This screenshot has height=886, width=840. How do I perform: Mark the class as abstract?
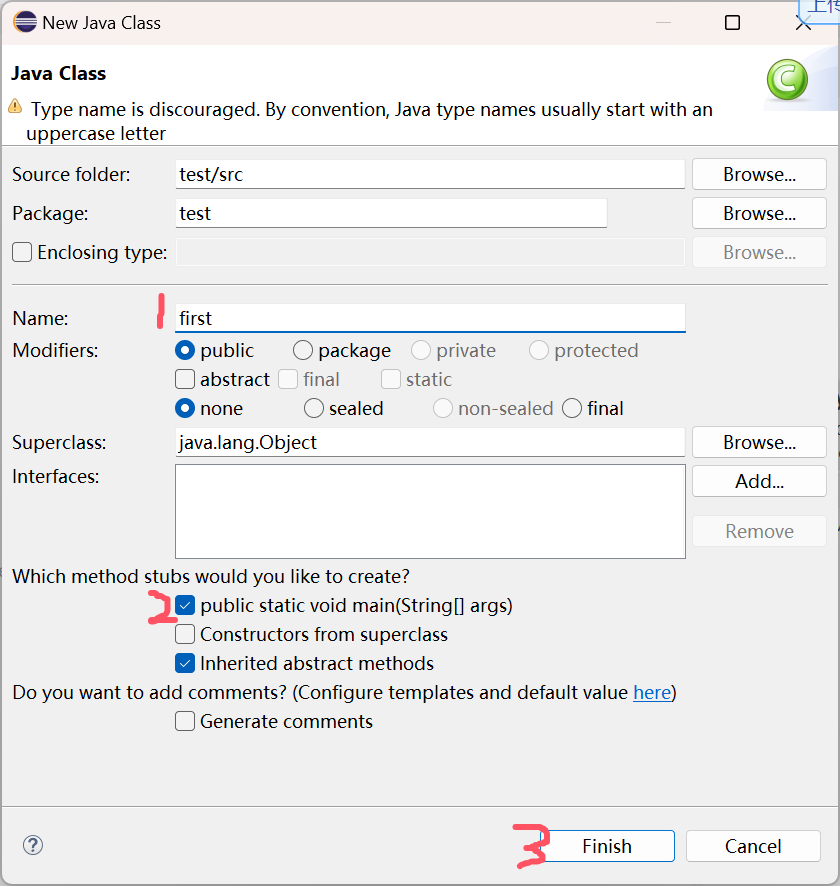(185, 379)
